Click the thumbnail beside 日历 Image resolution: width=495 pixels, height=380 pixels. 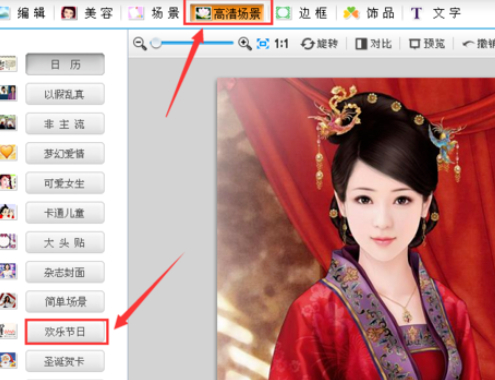coord(8,64)
